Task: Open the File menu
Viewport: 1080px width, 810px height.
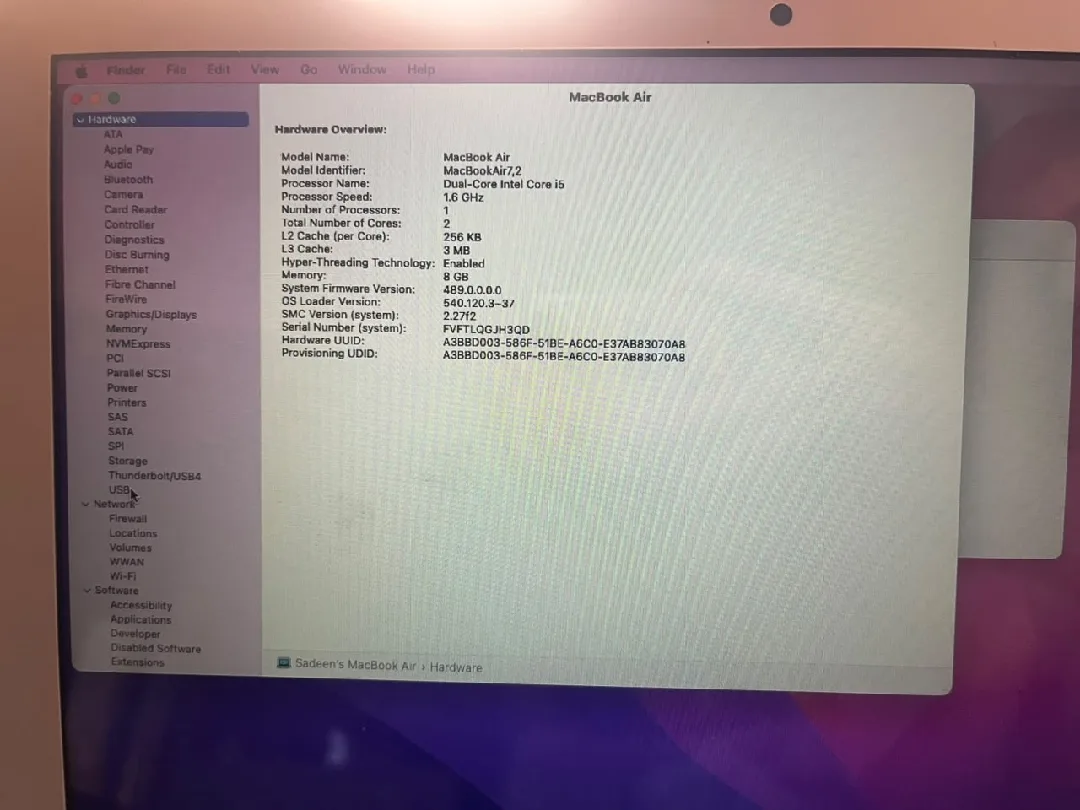Action: tap(176, 70)
